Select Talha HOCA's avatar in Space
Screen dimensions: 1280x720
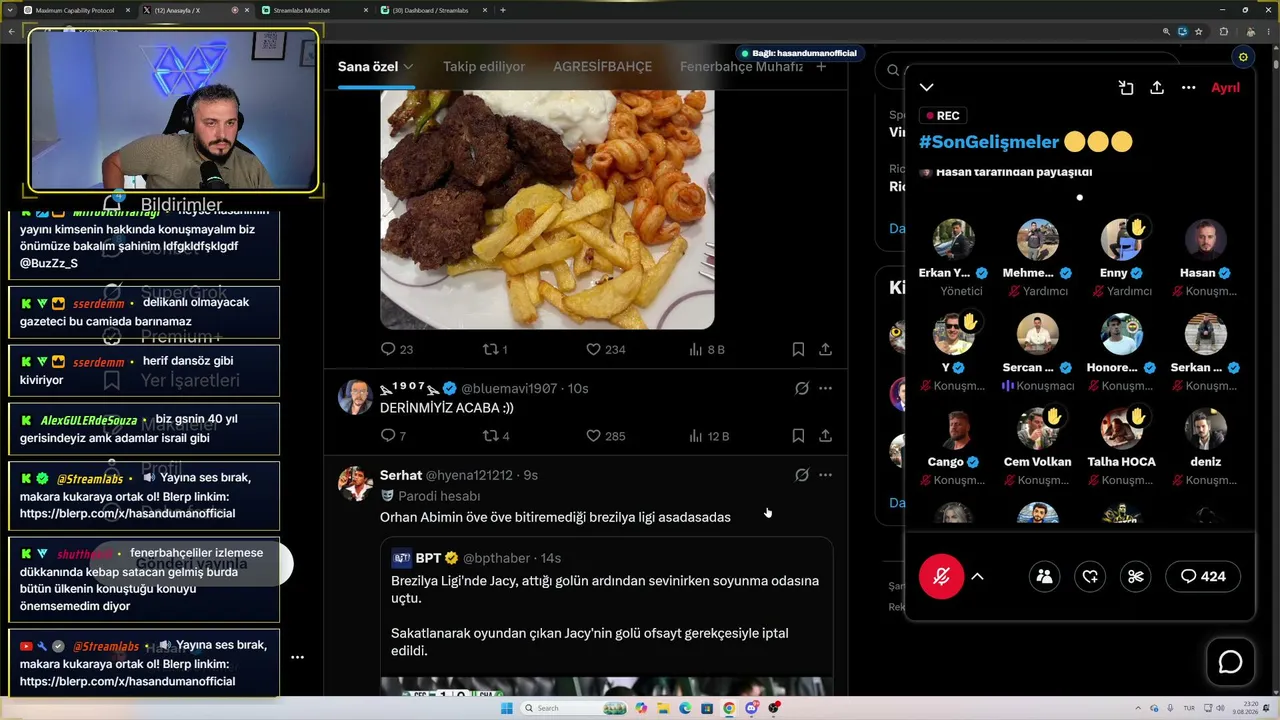click(1122, 429)
